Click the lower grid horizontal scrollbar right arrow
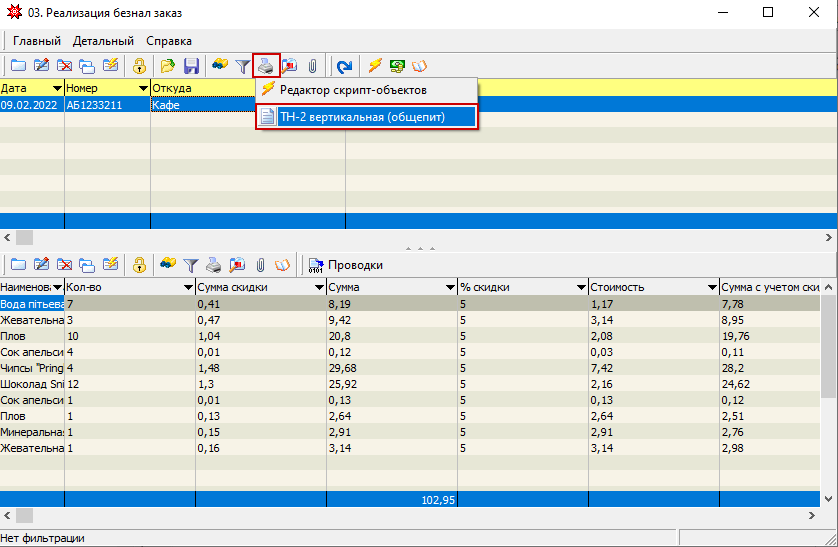 [812, 515]
